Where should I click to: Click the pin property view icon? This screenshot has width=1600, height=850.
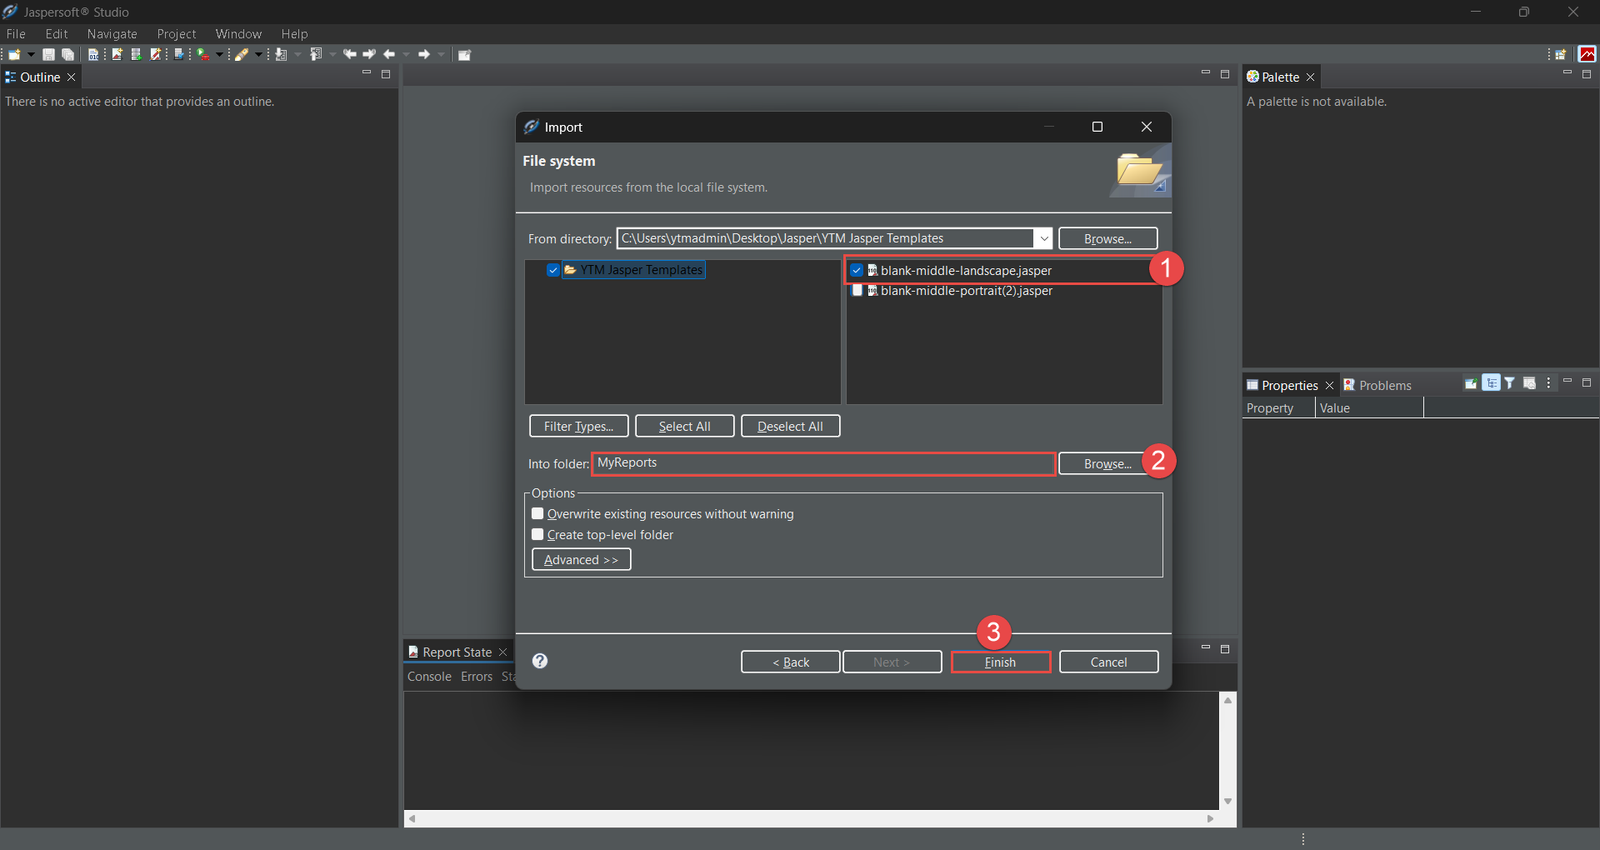point(1471,384)
